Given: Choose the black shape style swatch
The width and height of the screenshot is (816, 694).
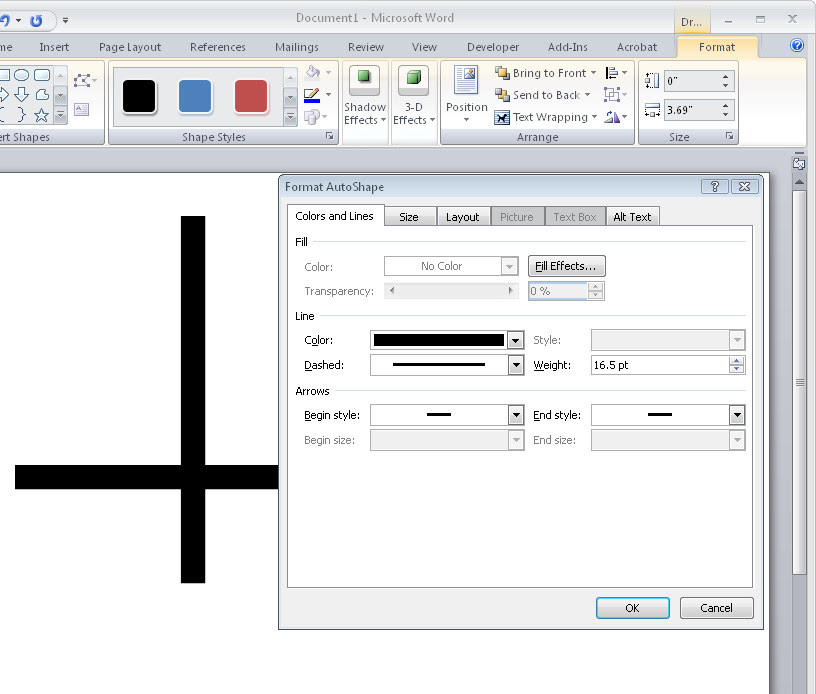Looking at the screenshot, I should coord(139,96).
